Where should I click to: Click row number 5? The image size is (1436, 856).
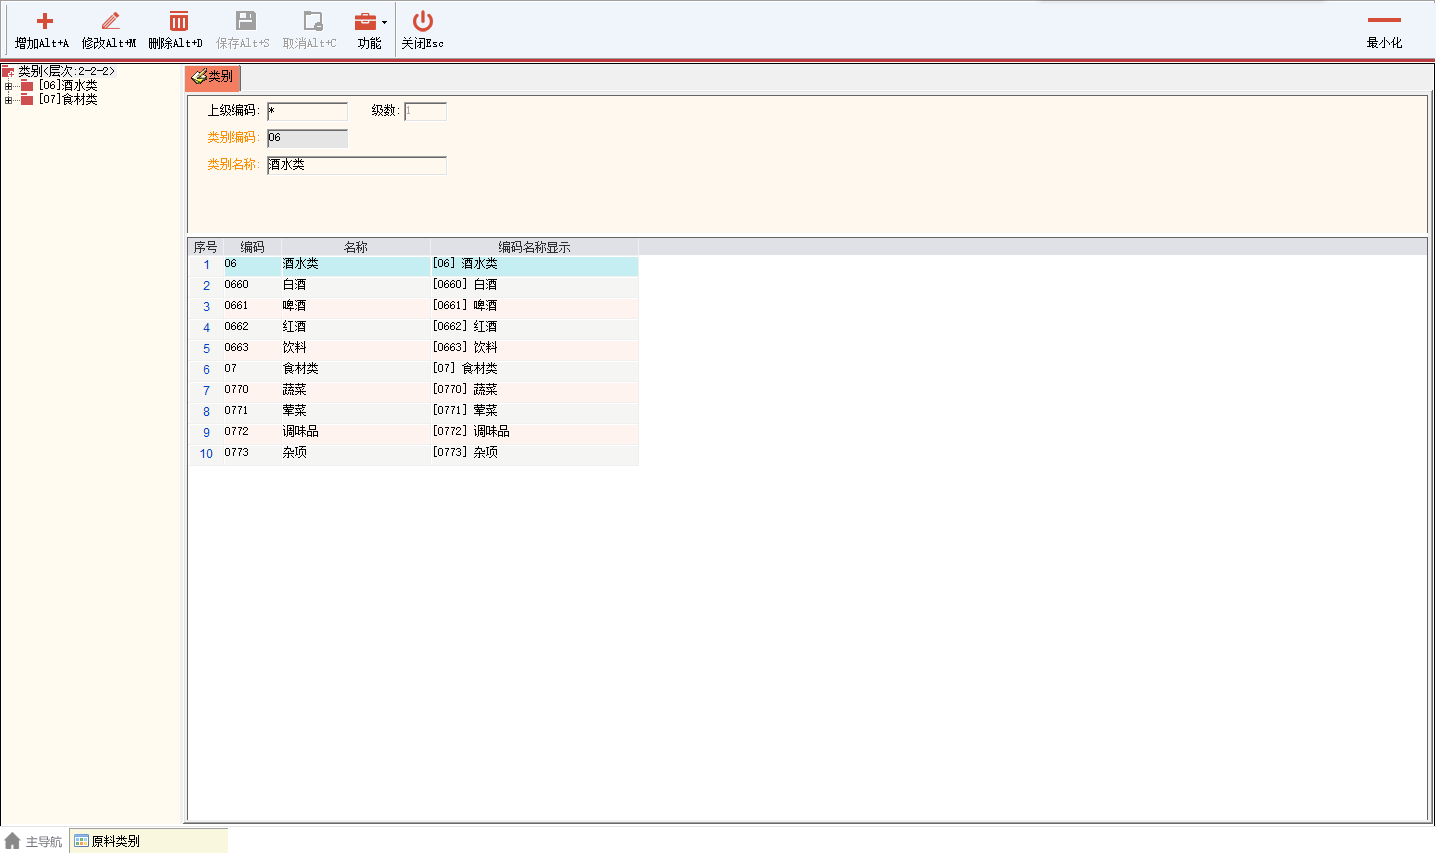tap(206, 349)
